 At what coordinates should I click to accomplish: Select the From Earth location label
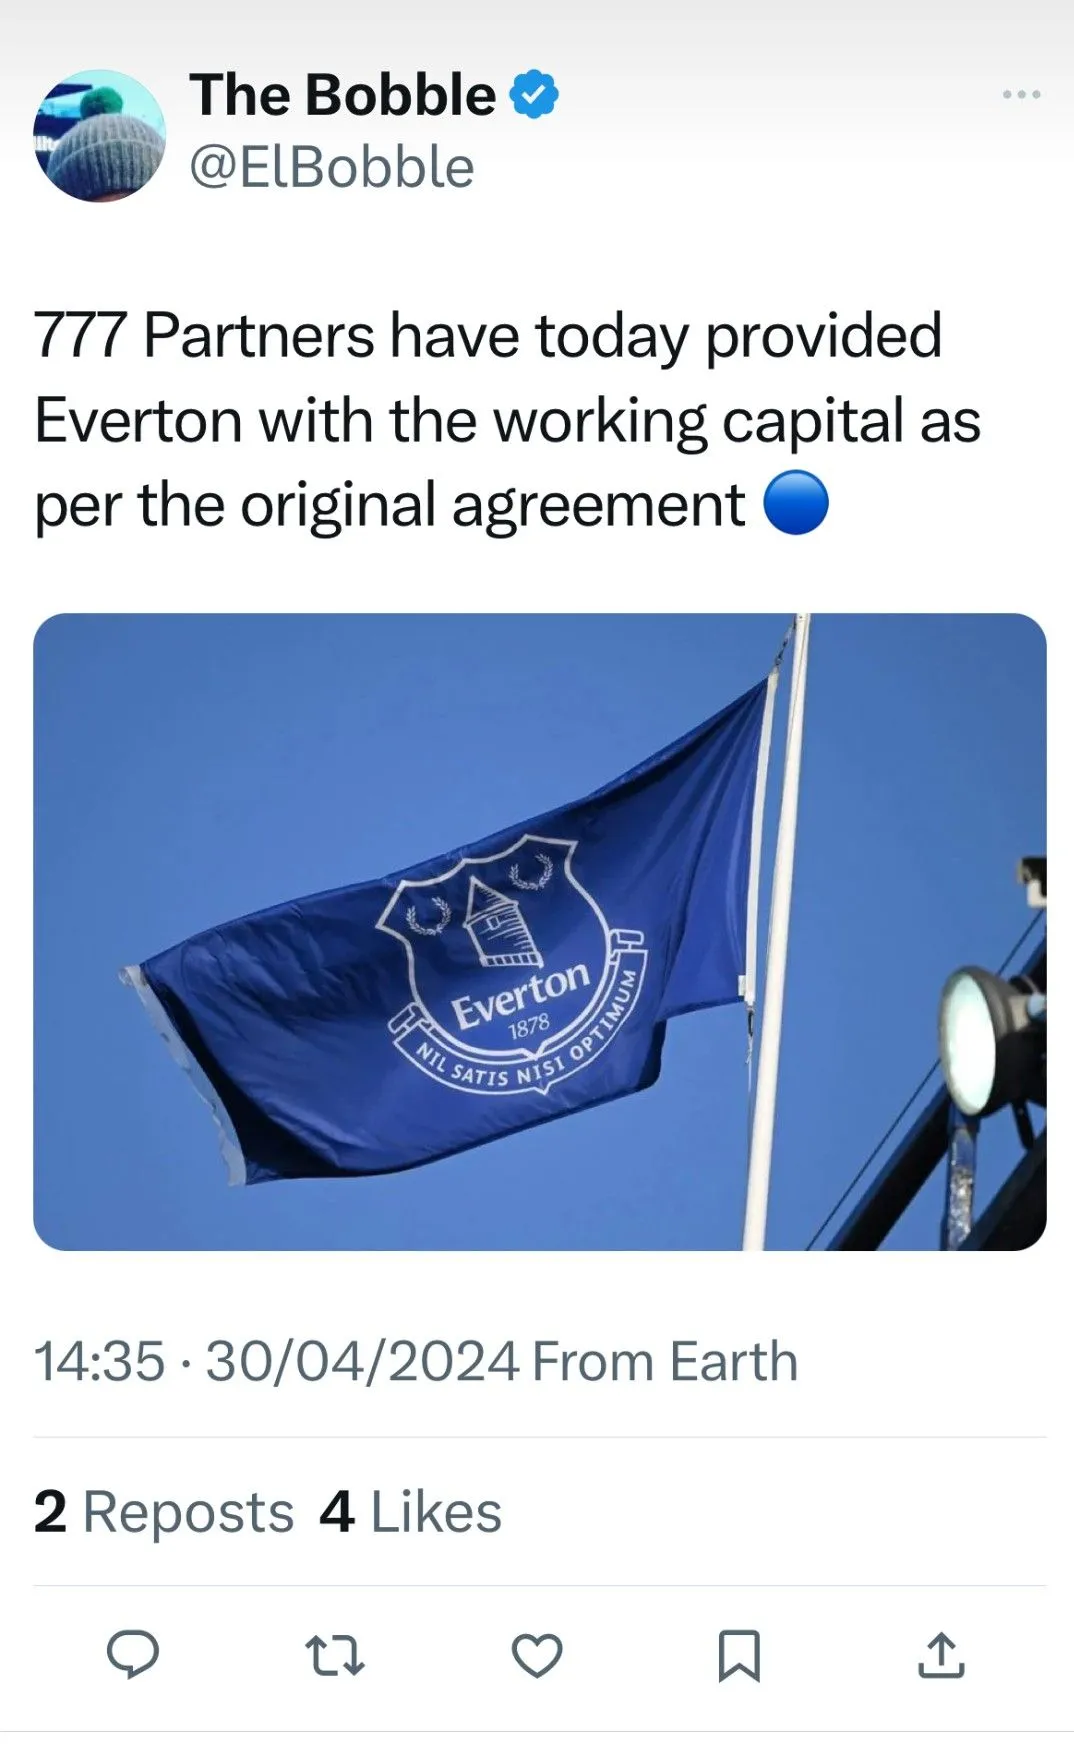click(x=665, y=1361)
